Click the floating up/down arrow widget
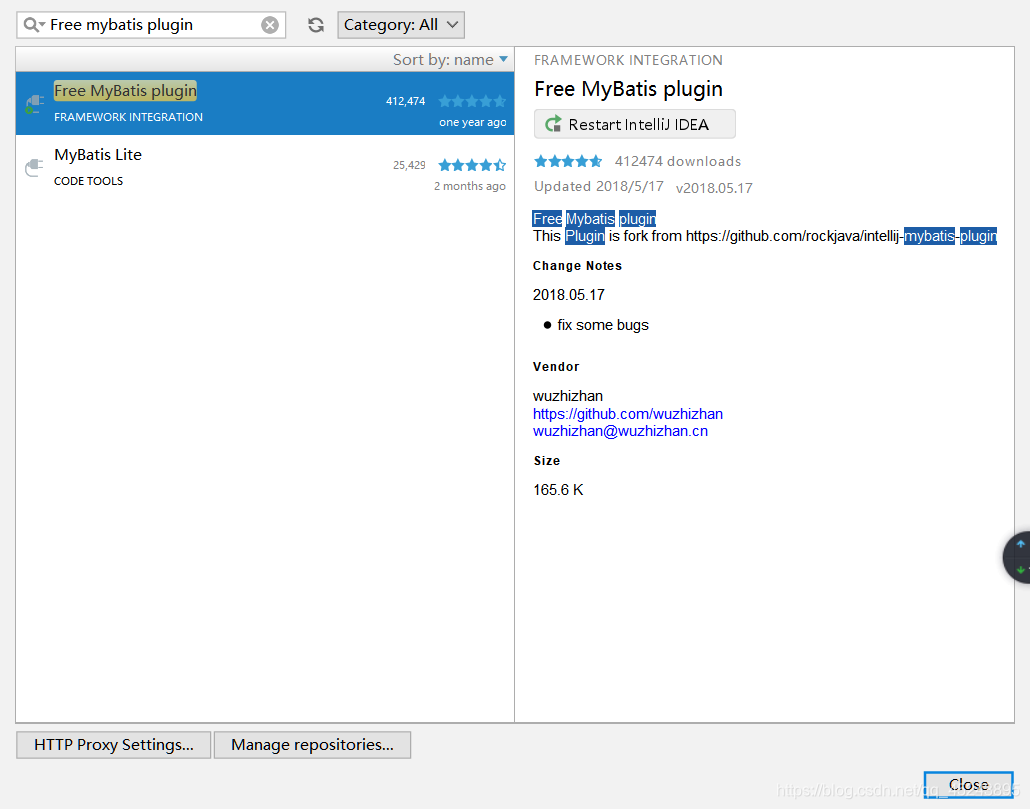The width and height of the screenshot is (1030, 809). 1017,557
